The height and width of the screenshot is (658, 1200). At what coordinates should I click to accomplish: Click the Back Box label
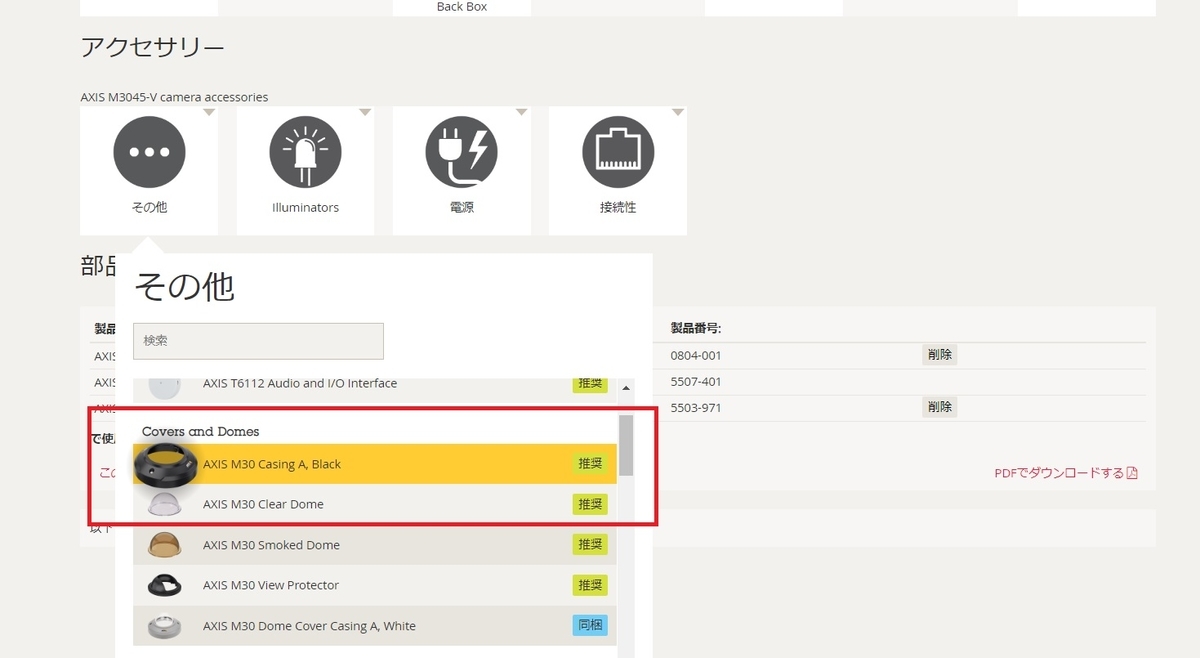462,7
